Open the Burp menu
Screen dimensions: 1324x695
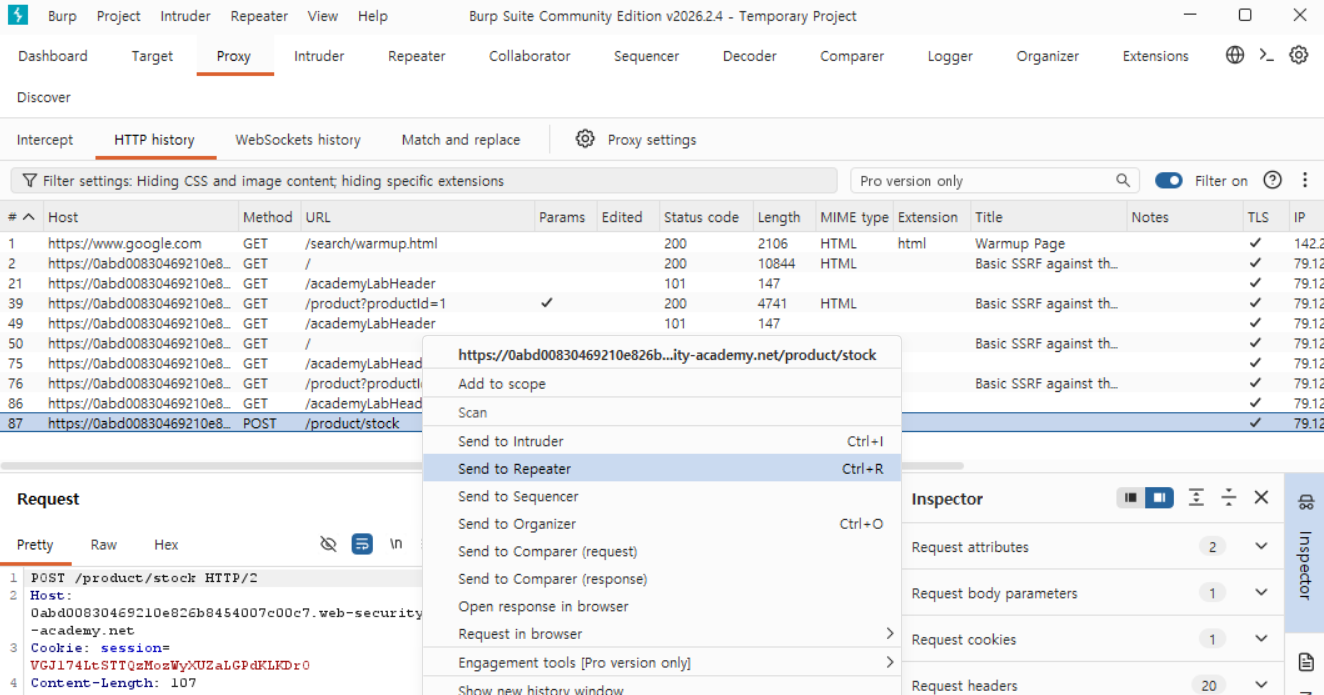[62, 16]
